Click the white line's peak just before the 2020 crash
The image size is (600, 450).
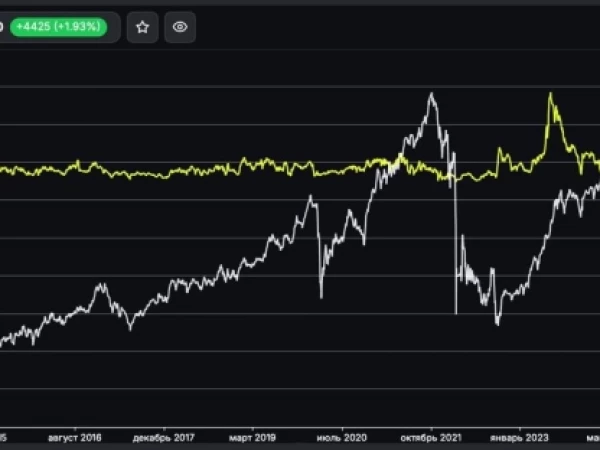coord(310,197)
